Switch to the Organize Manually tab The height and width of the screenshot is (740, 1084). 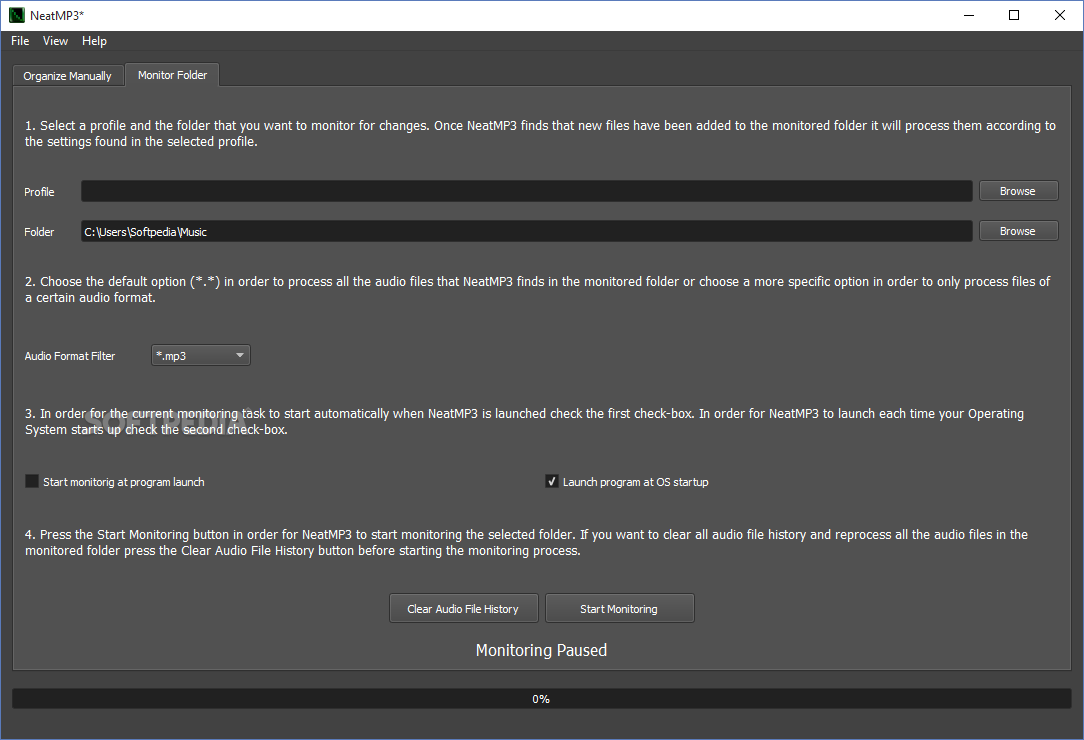pos(68,75)
